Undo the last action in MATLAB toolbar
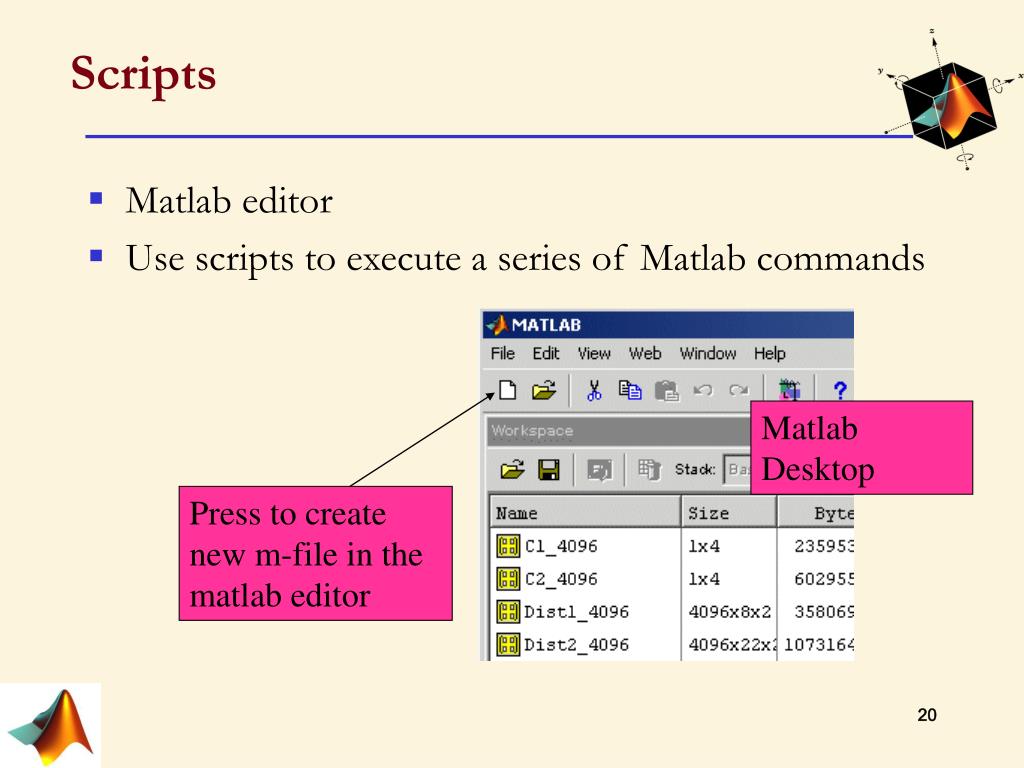The height and width of the screenshot is (768, 1024). pos(703,391)
